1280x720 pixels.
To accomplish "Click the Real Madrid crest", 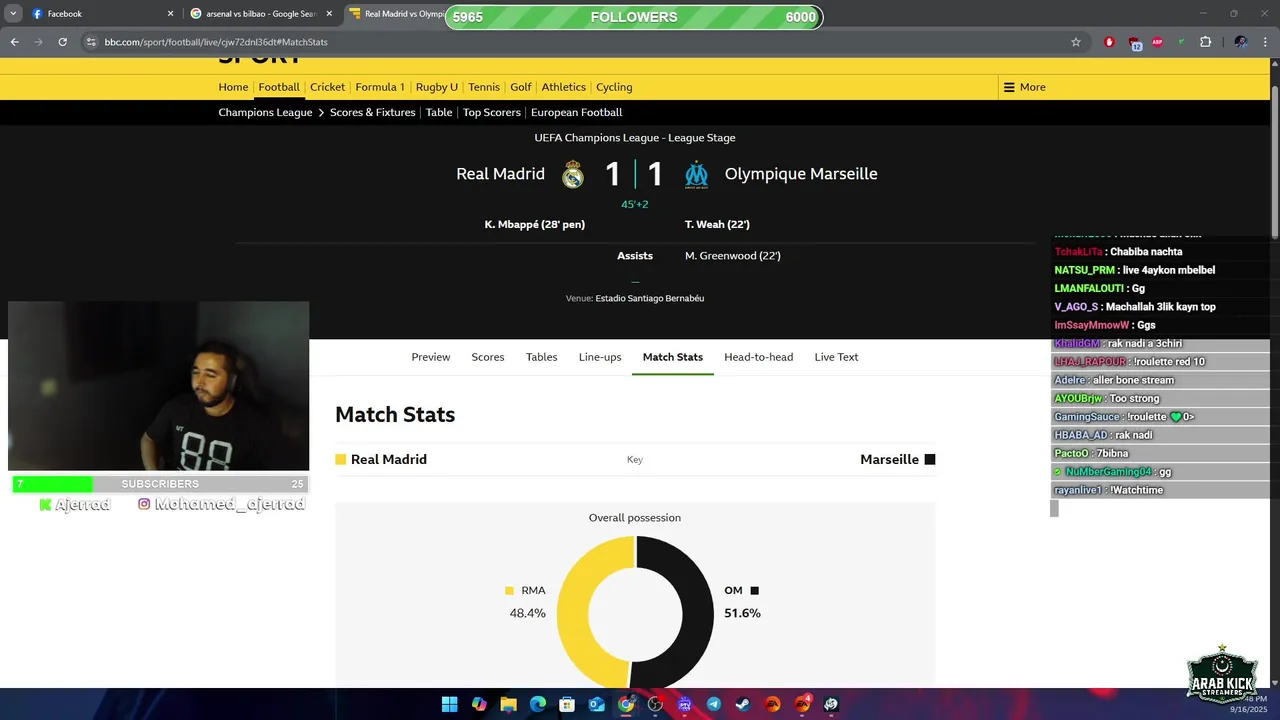I will pos(573,174).
